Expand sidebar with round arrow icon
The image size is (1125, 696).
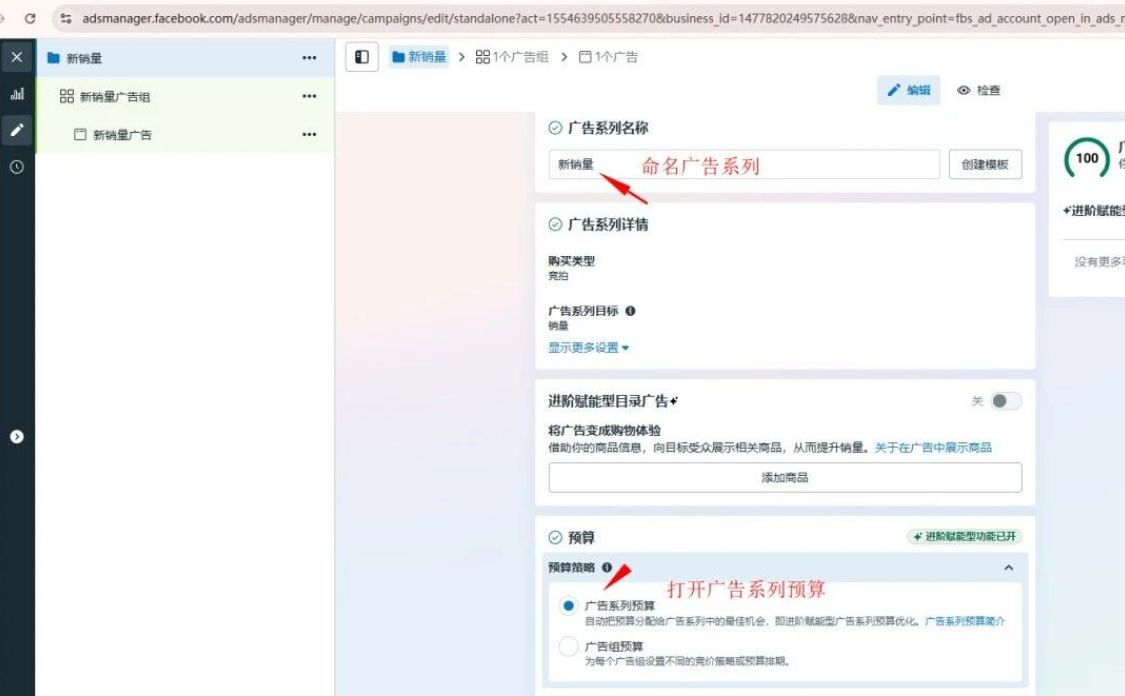[17, 436]
